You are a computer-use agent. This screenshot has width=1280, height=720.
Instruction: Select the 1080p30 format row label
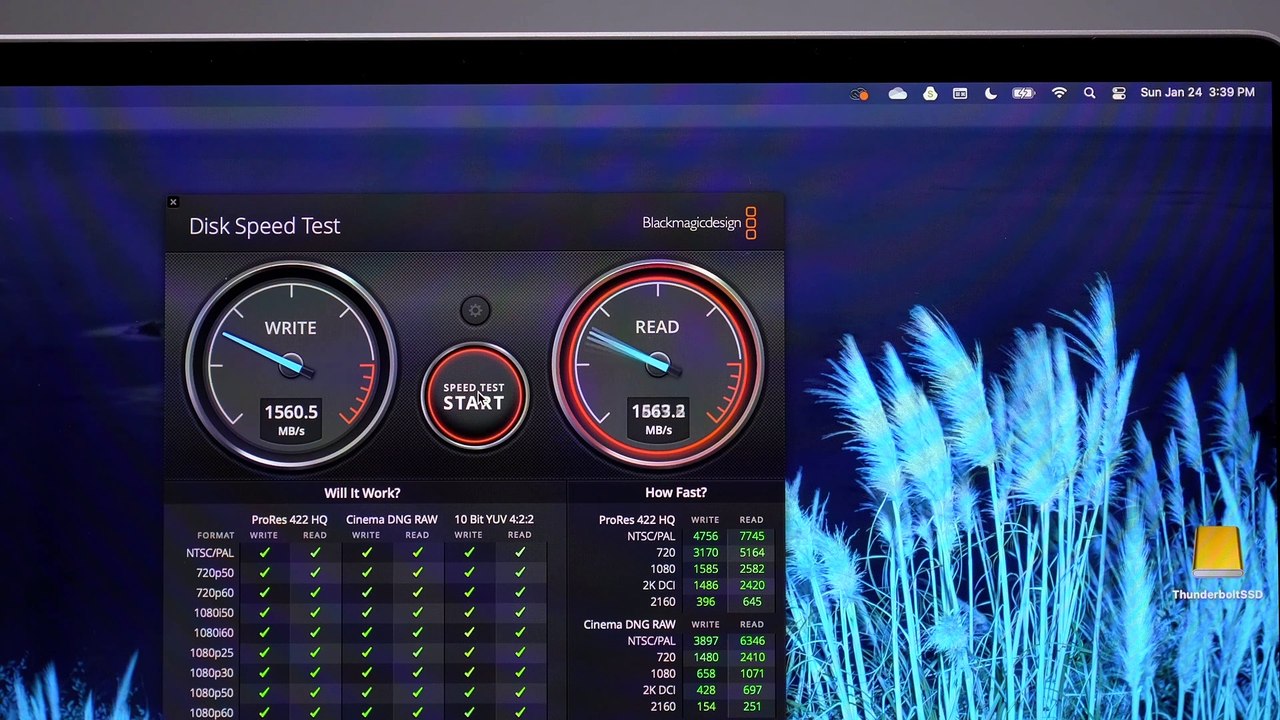[x=212, y=673]
